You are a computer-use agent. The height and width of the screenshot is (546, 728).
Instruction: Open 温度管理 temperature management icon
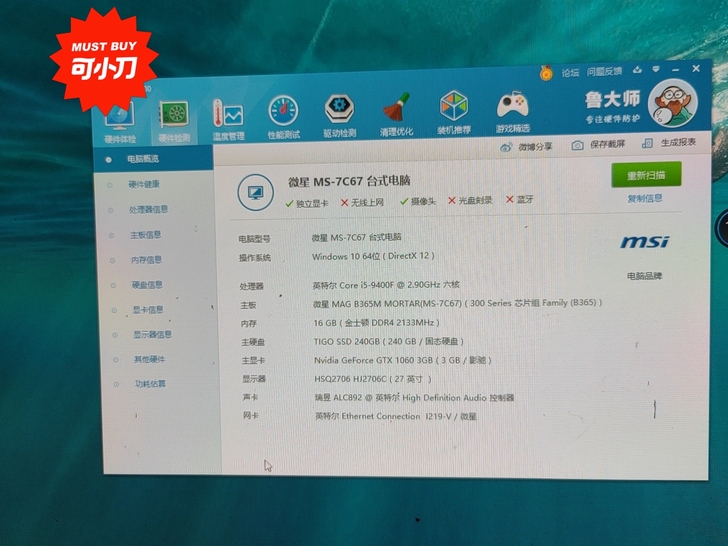(x=228, y=116)
